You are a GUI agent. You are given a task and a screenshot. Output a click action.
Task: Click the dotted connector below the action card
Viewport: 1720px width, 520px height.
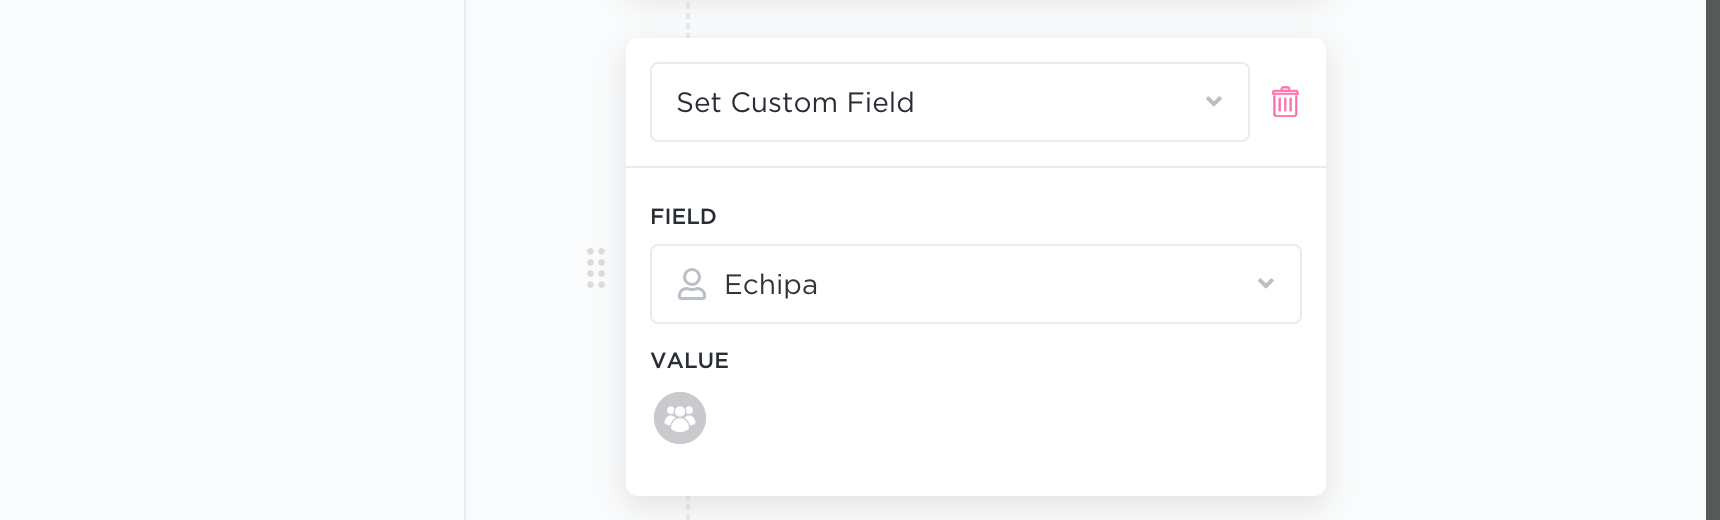pyautogui.click(x=688, y=508)
